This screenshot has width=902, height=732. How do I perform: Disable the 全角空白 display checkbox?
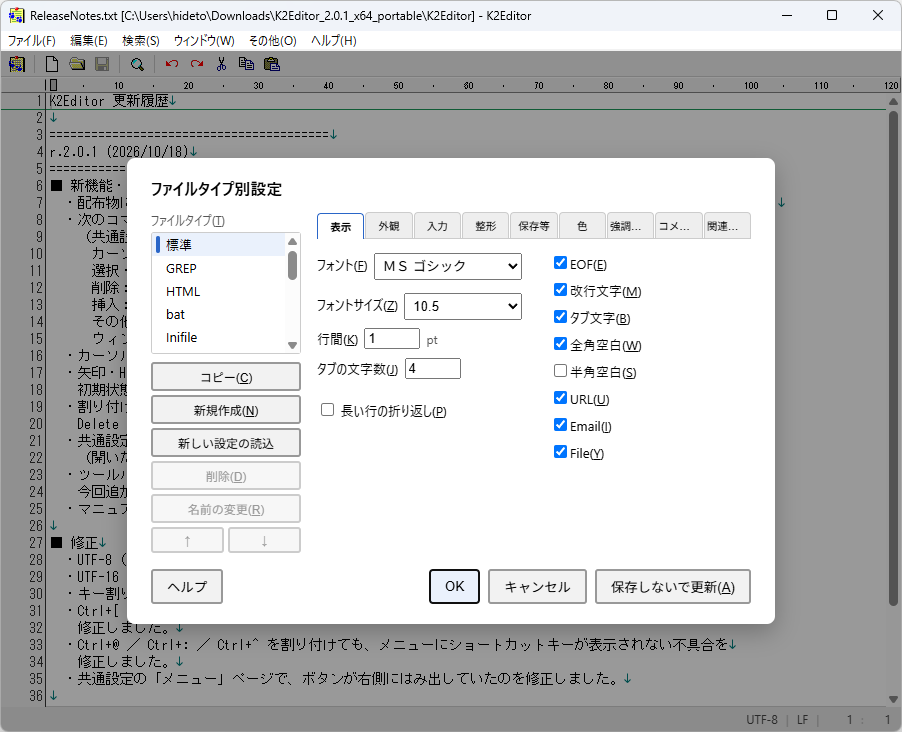[560, 344]
